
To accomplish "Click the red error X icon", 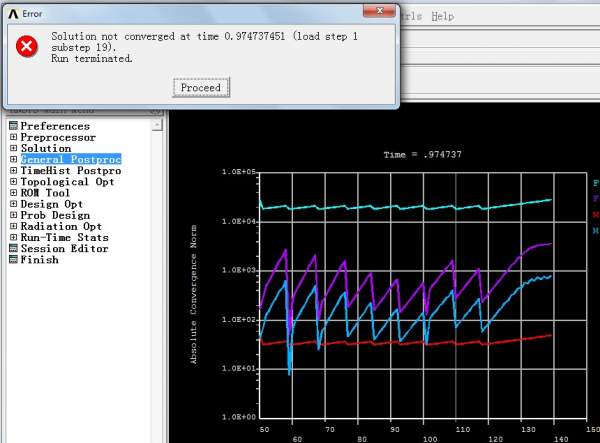I will coord(28,46).
